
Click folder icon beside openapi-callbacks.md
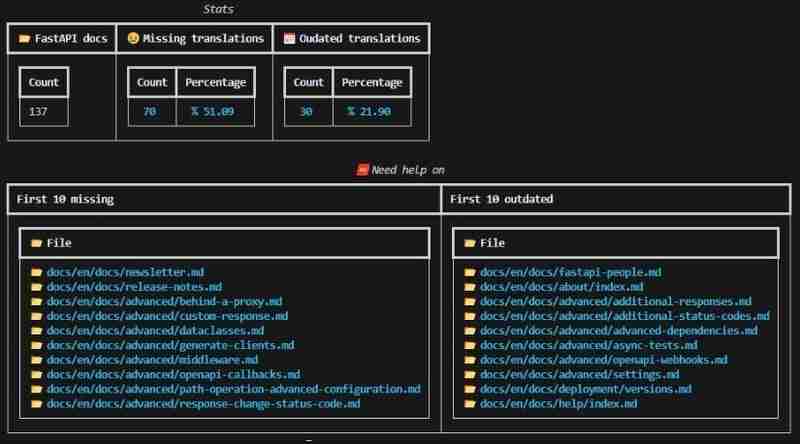(36, 375)
